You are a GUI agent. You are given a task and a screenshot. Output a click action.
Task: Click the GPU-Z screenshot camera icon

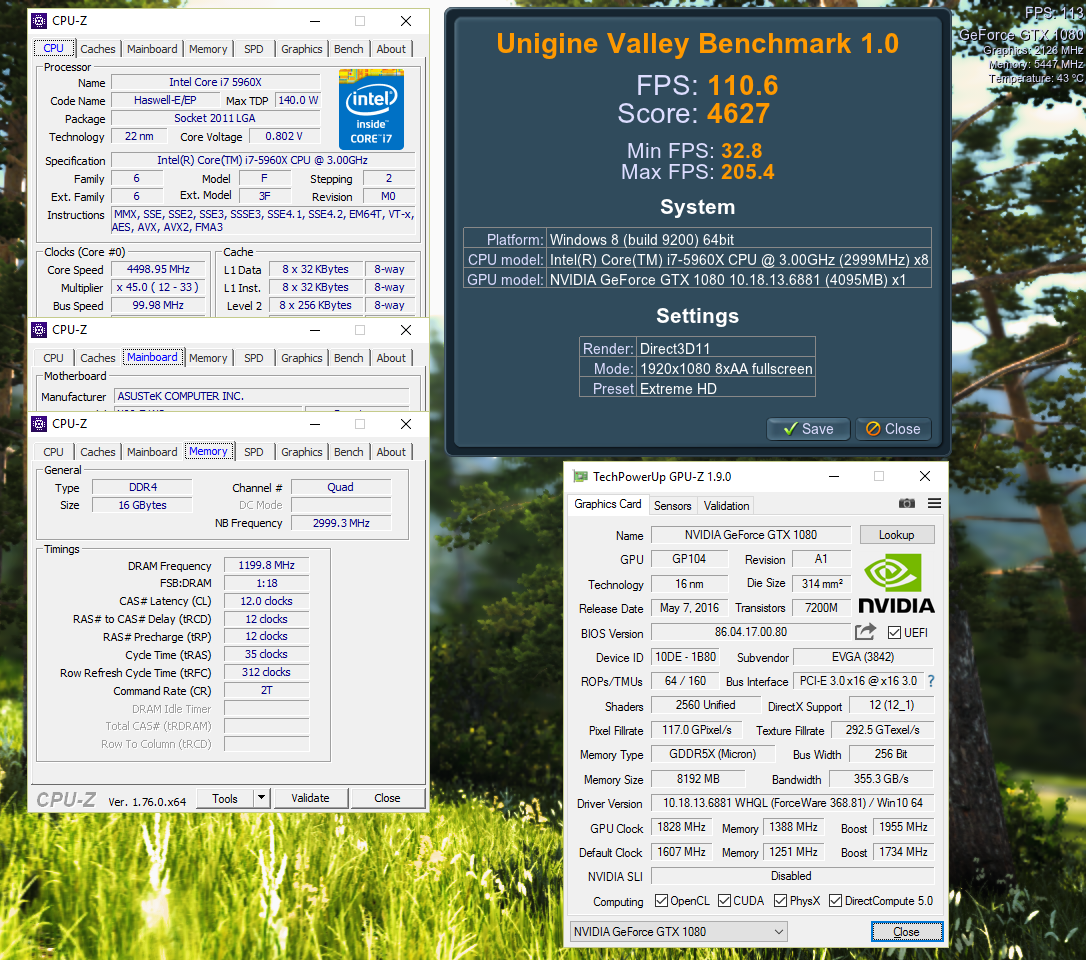click(906, 504)
